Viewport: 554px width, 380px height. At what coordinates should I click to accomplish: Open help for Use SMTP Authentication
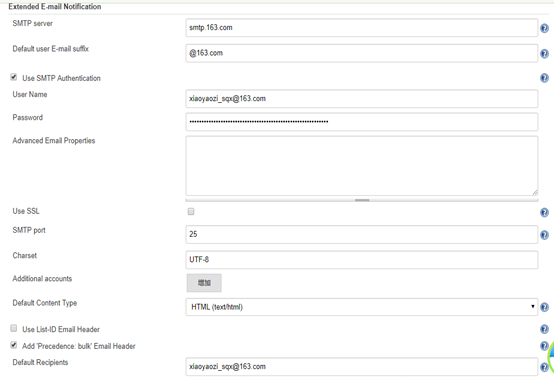pyautogui.click(x=544, y=78)
